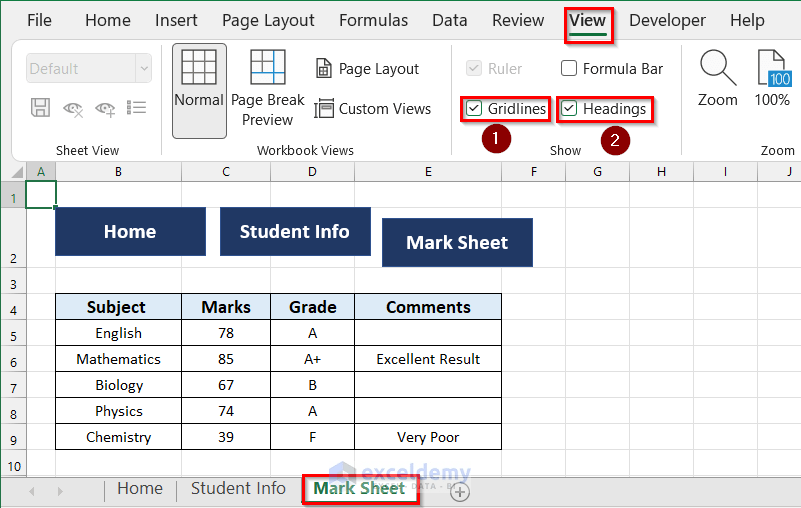Open the Developer ribbon tab

(667, 20)
